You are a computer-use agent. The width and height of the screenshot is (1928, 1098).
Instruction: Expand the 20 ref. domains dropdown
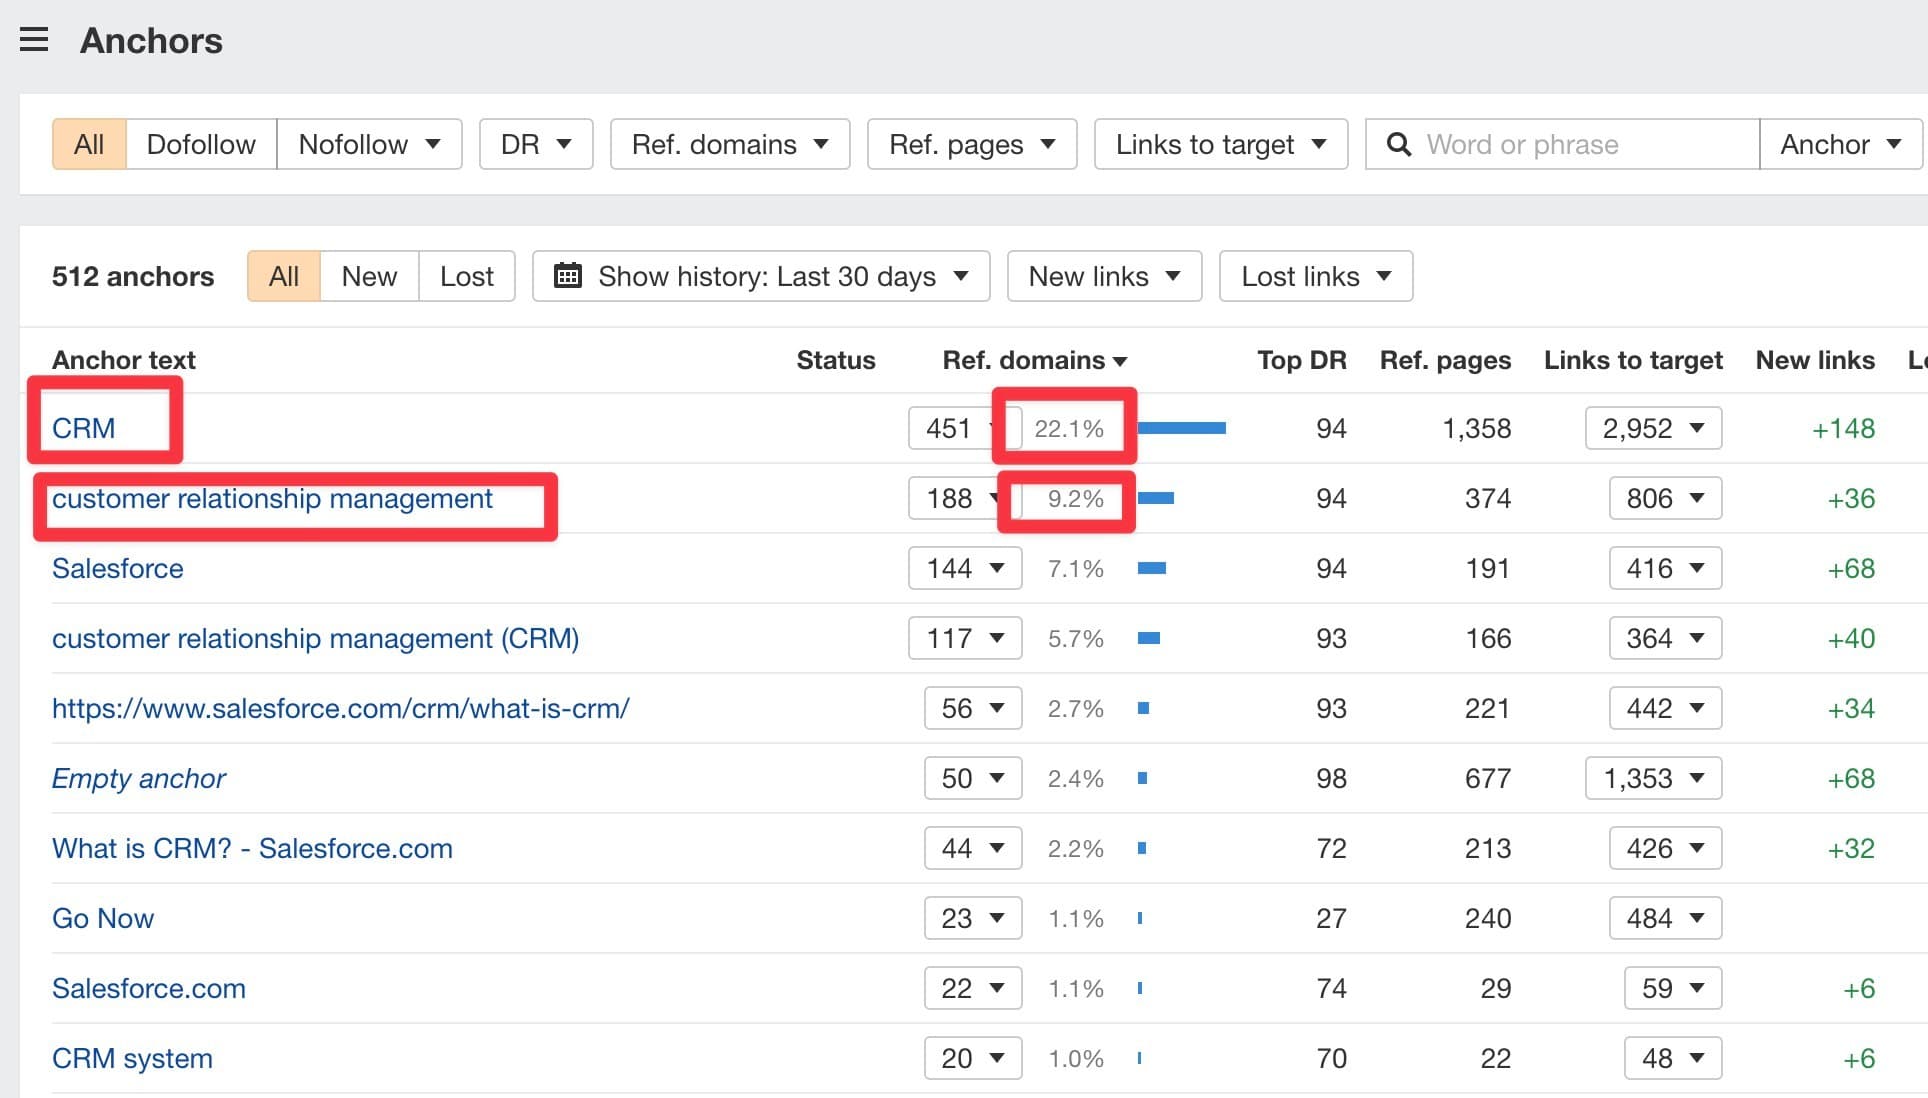(x=973, y=1058)
